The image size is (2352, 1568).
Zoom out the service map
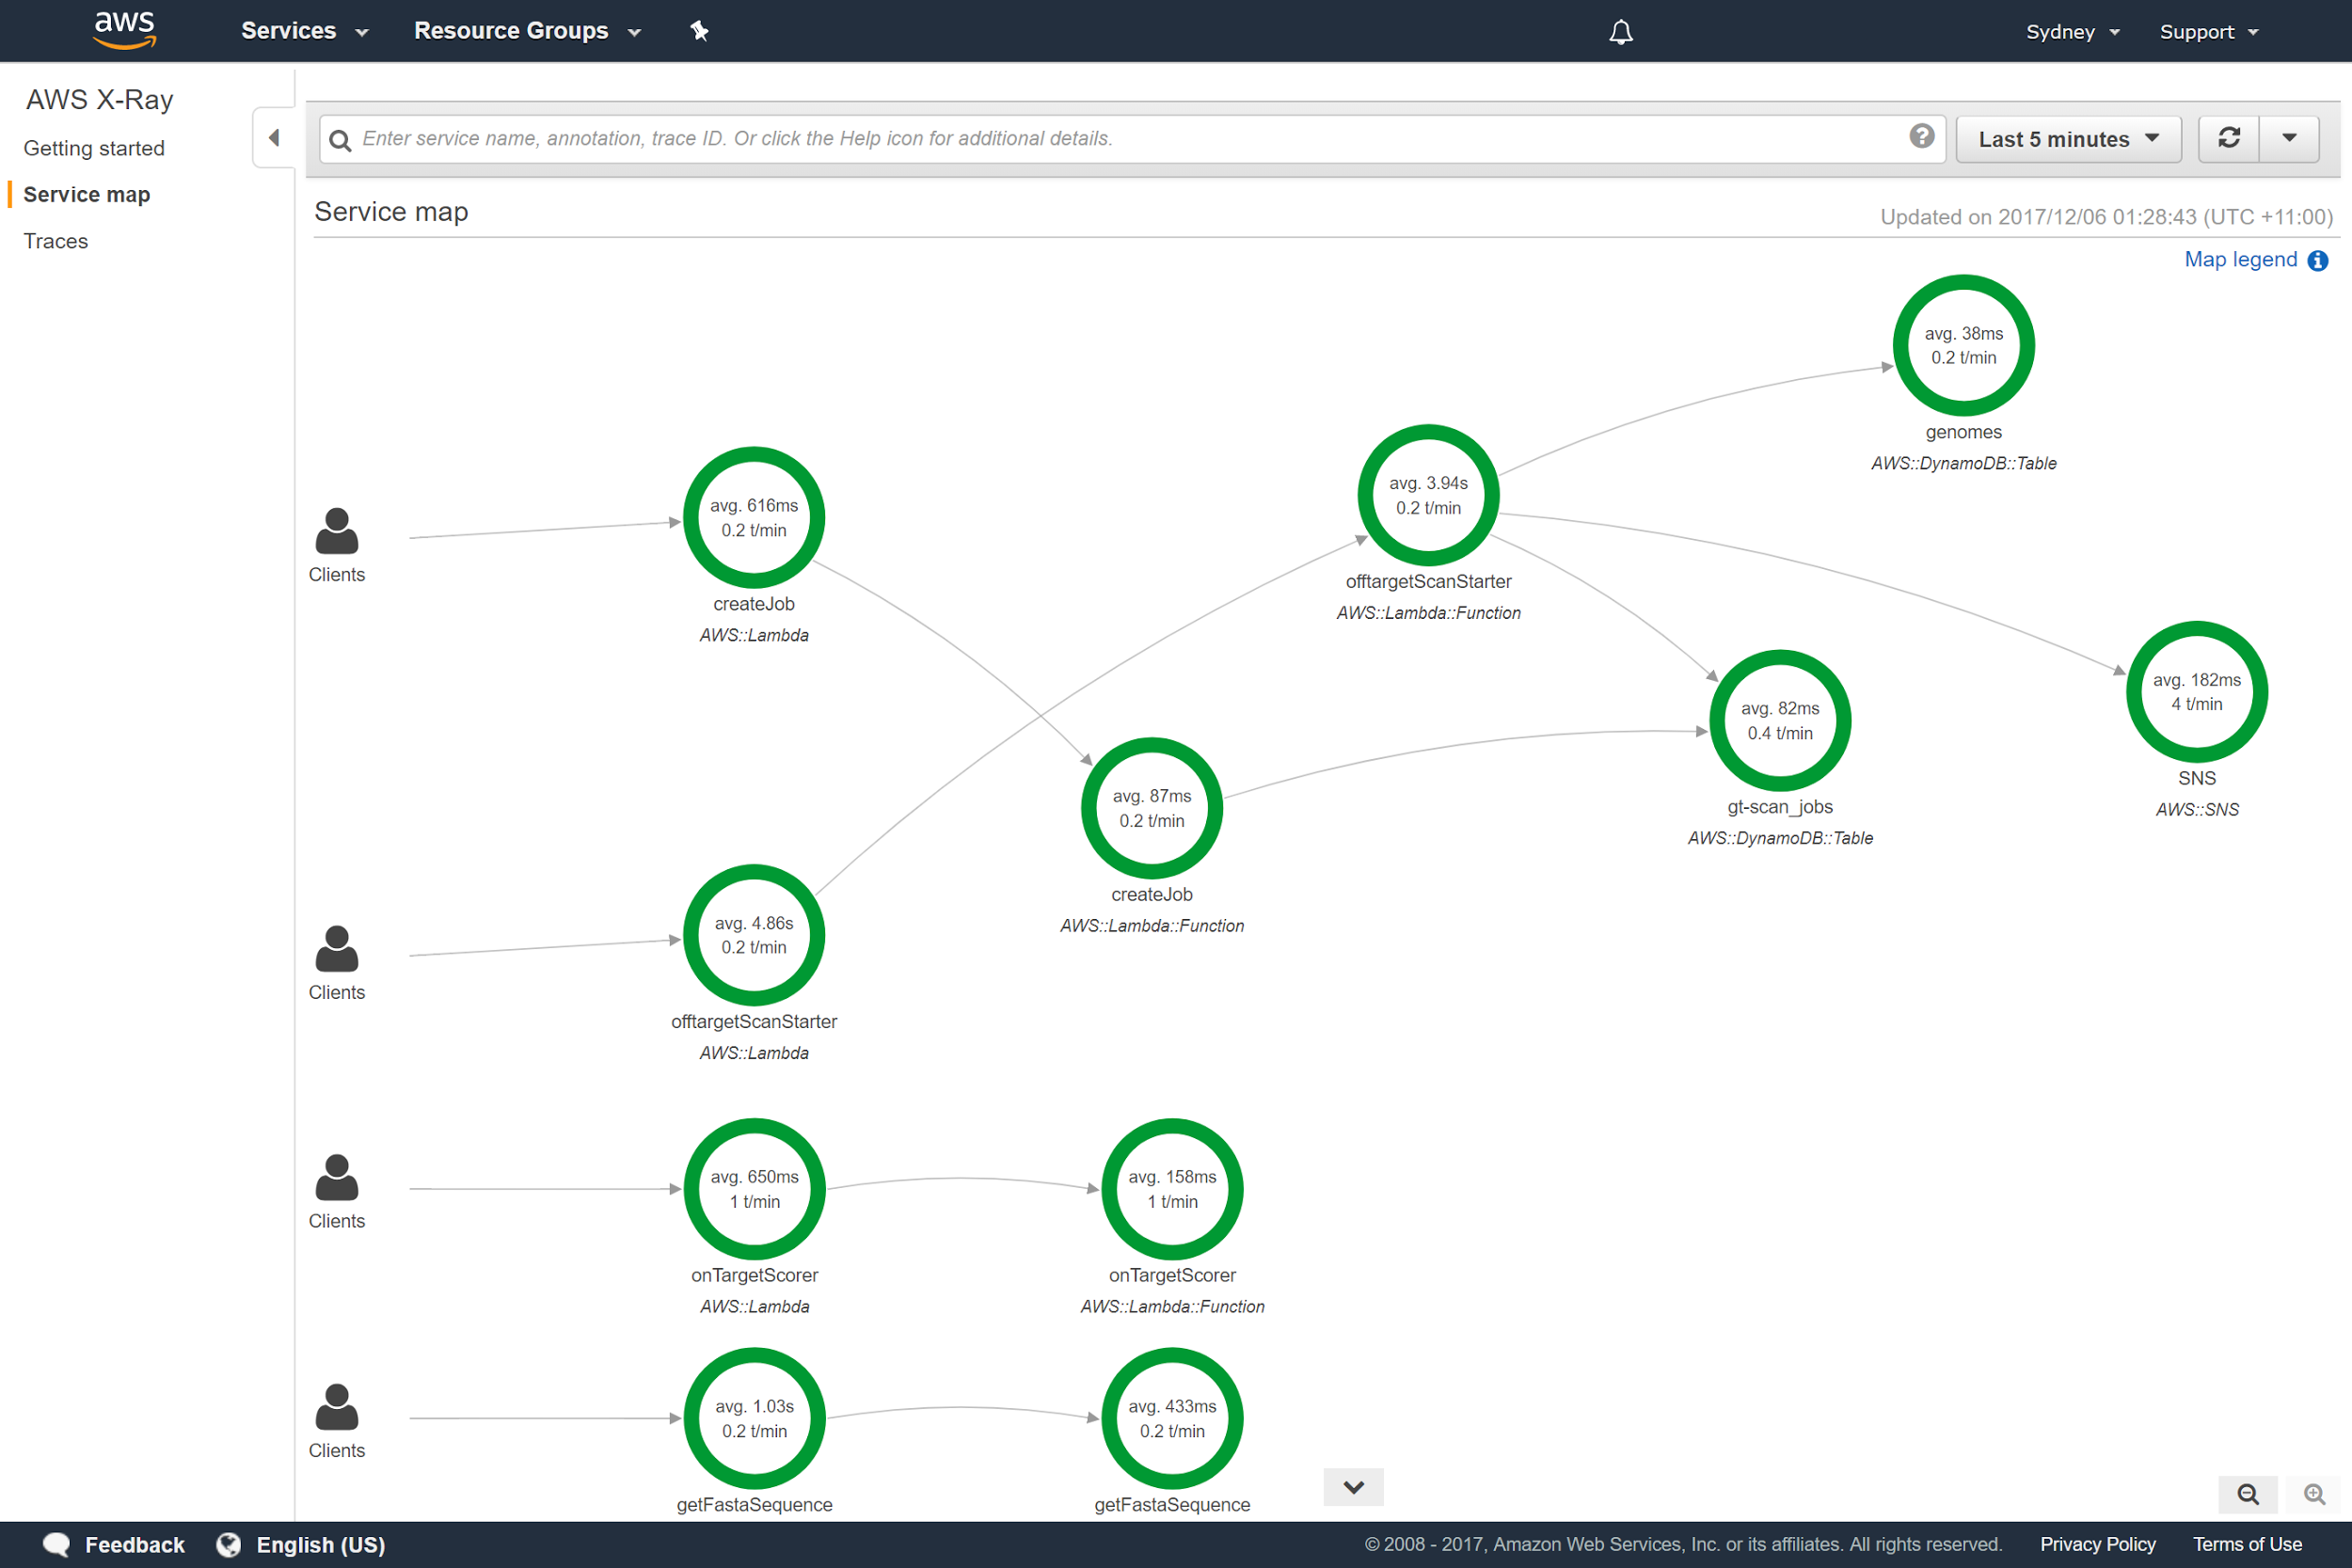click(2247, 1494)
